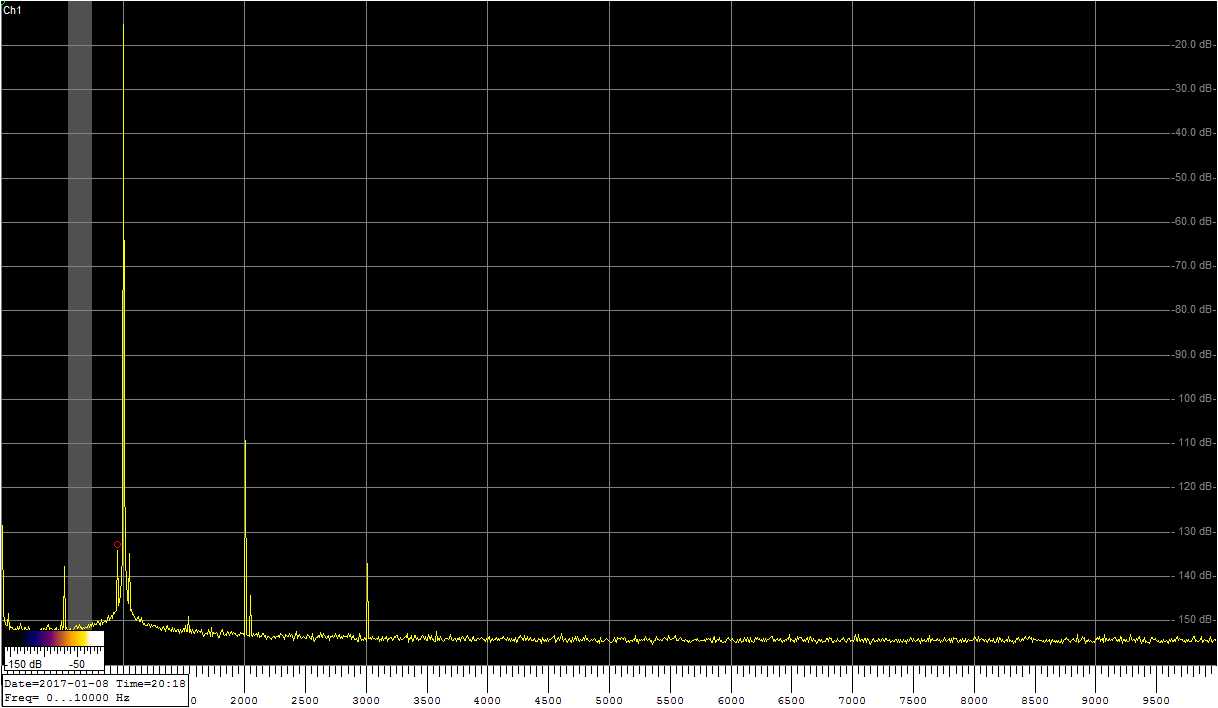Click the -40.0 dB axis label
The width and height of the screenshot is (1218, 708).
click(x=1193, y=133)
